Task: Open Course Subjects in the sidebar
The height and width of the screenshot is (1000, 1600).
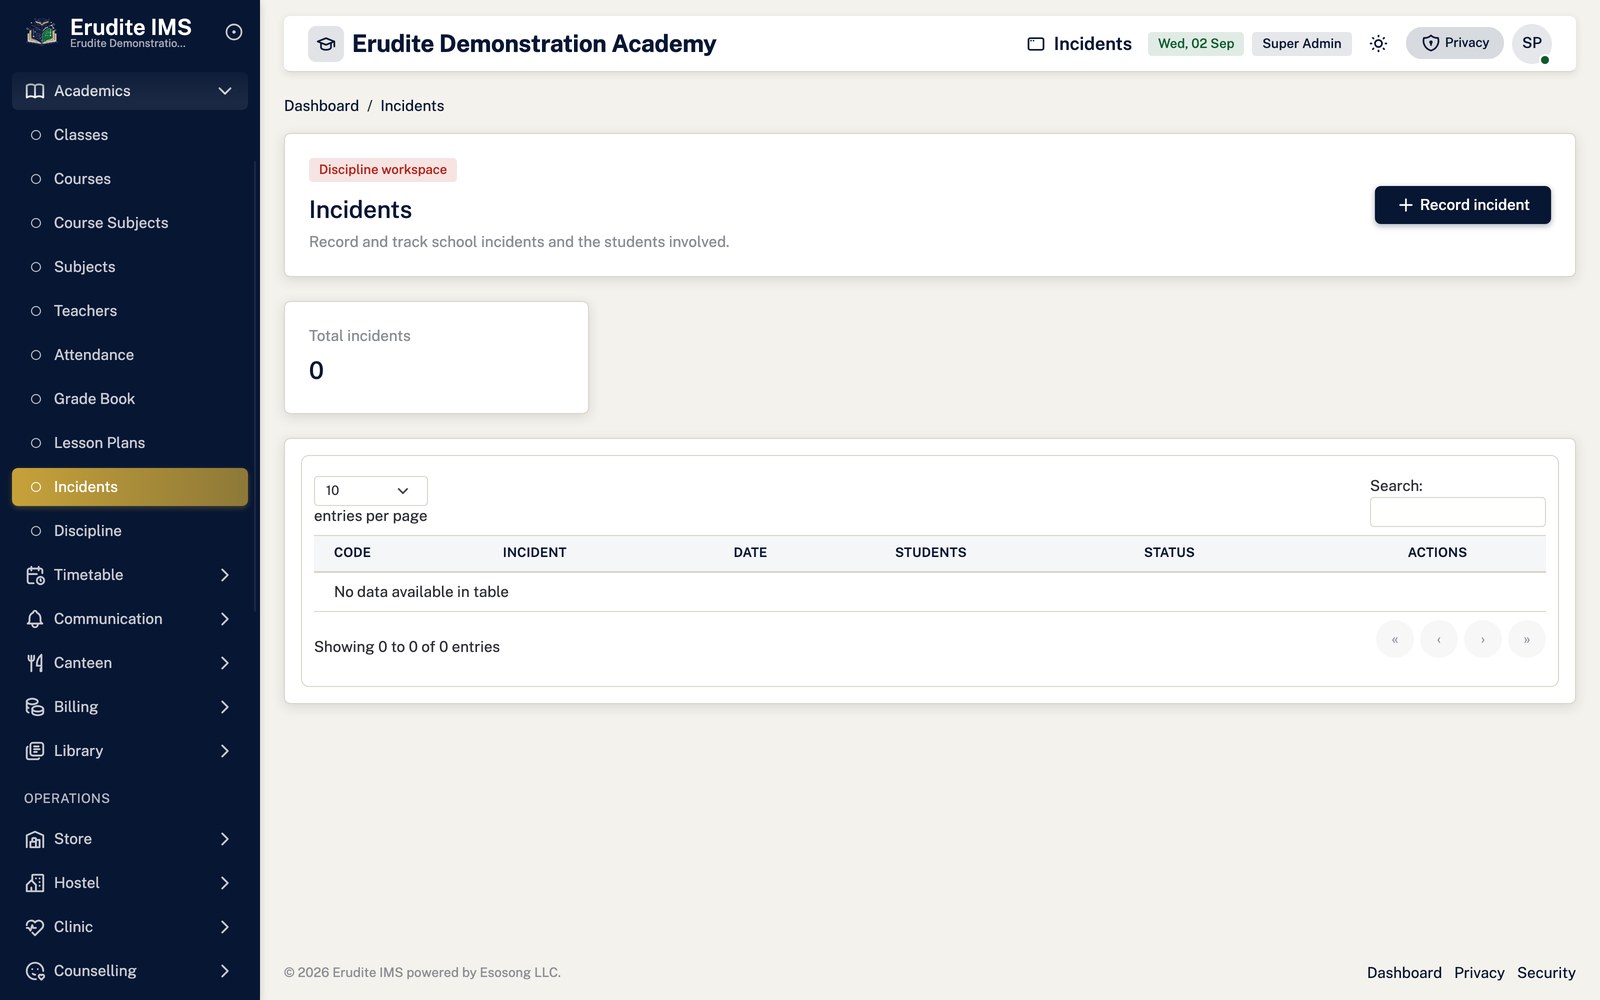Action: pos(130,223)
